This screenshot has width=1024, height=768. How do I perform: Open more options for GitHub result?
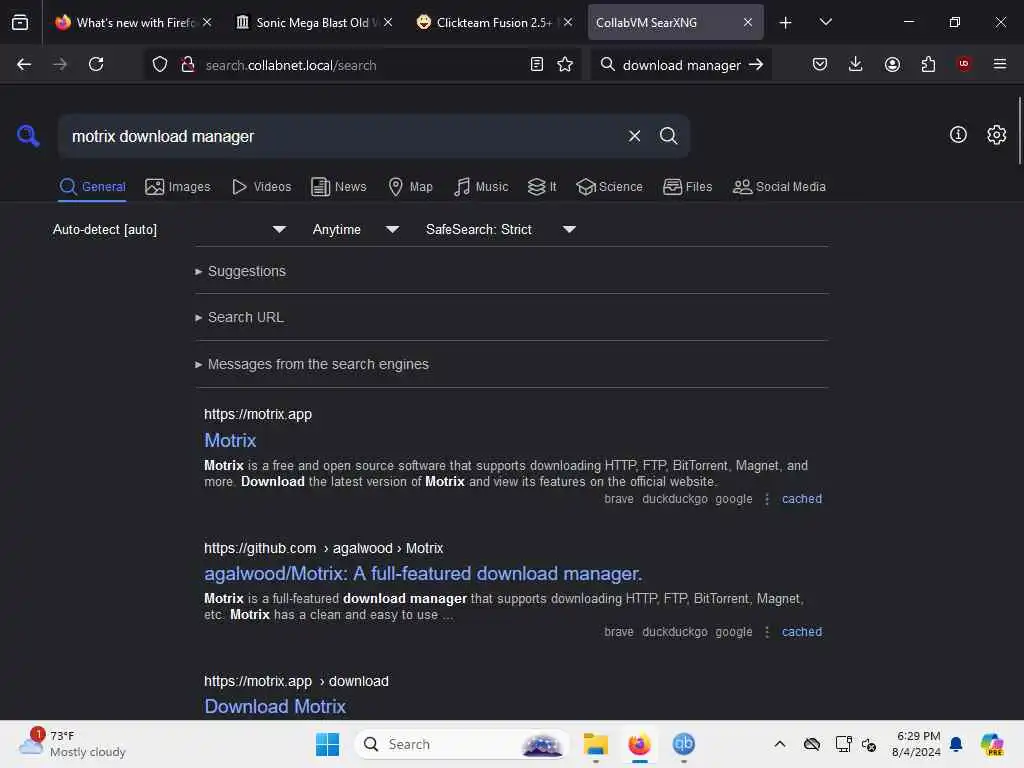tap(767, 632)
